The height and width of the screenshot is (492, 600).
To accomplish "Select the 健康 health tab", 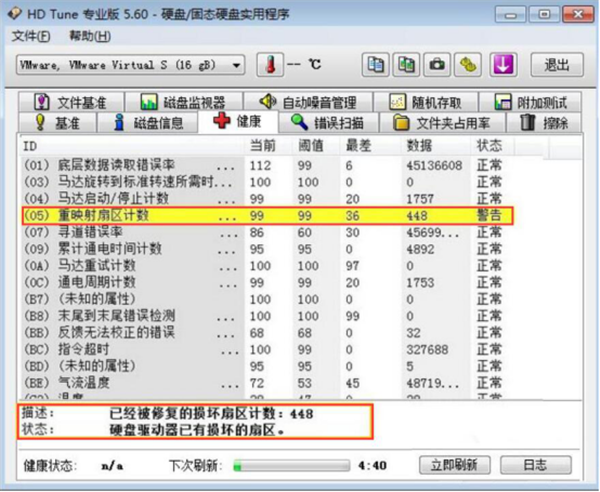I will tap(238, 122).
